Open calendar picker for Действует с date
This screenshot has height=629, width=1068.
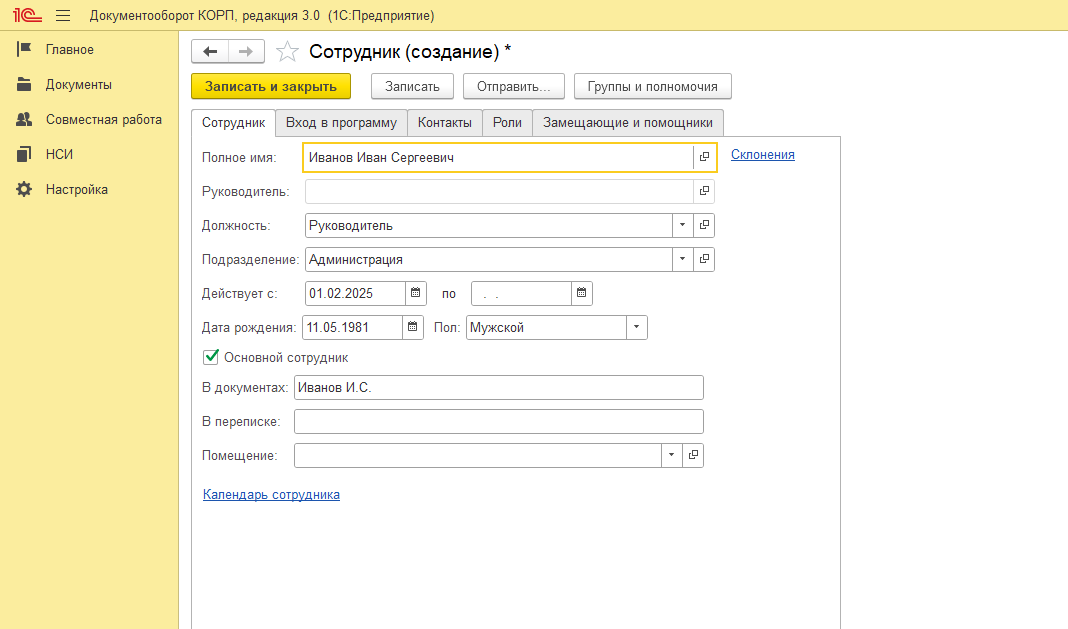pyautogui.click(x=415, y=293)
